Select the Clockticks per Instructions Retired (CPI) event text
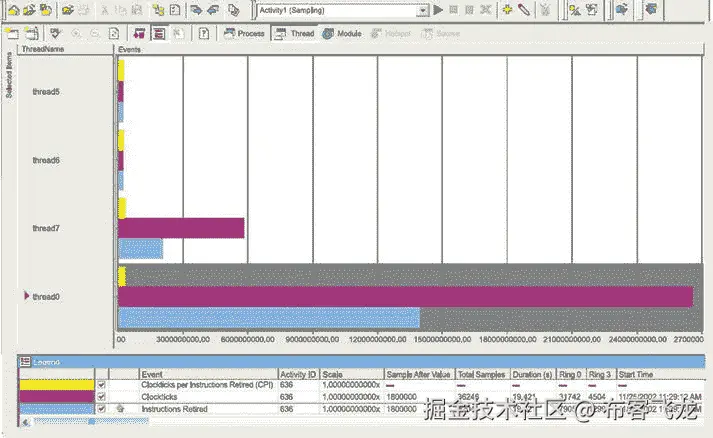Screen dimensions: 713x438 click(x=207, y=385)
